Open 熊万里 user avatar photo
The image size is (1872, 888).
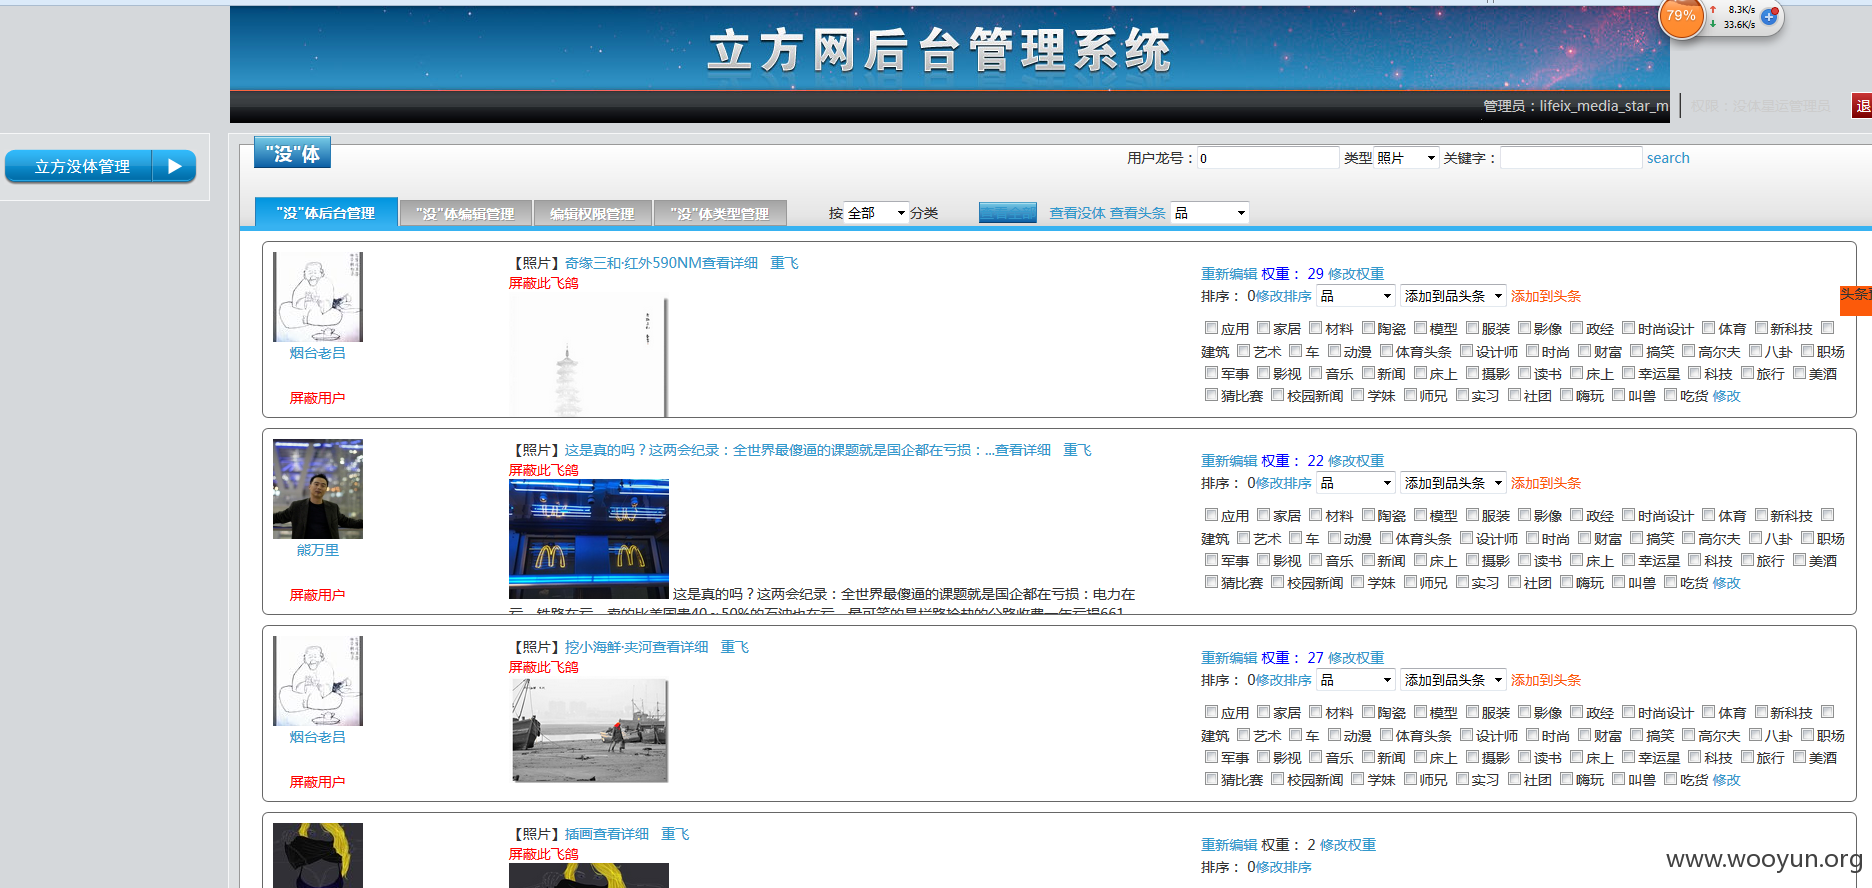pos(318,489)
